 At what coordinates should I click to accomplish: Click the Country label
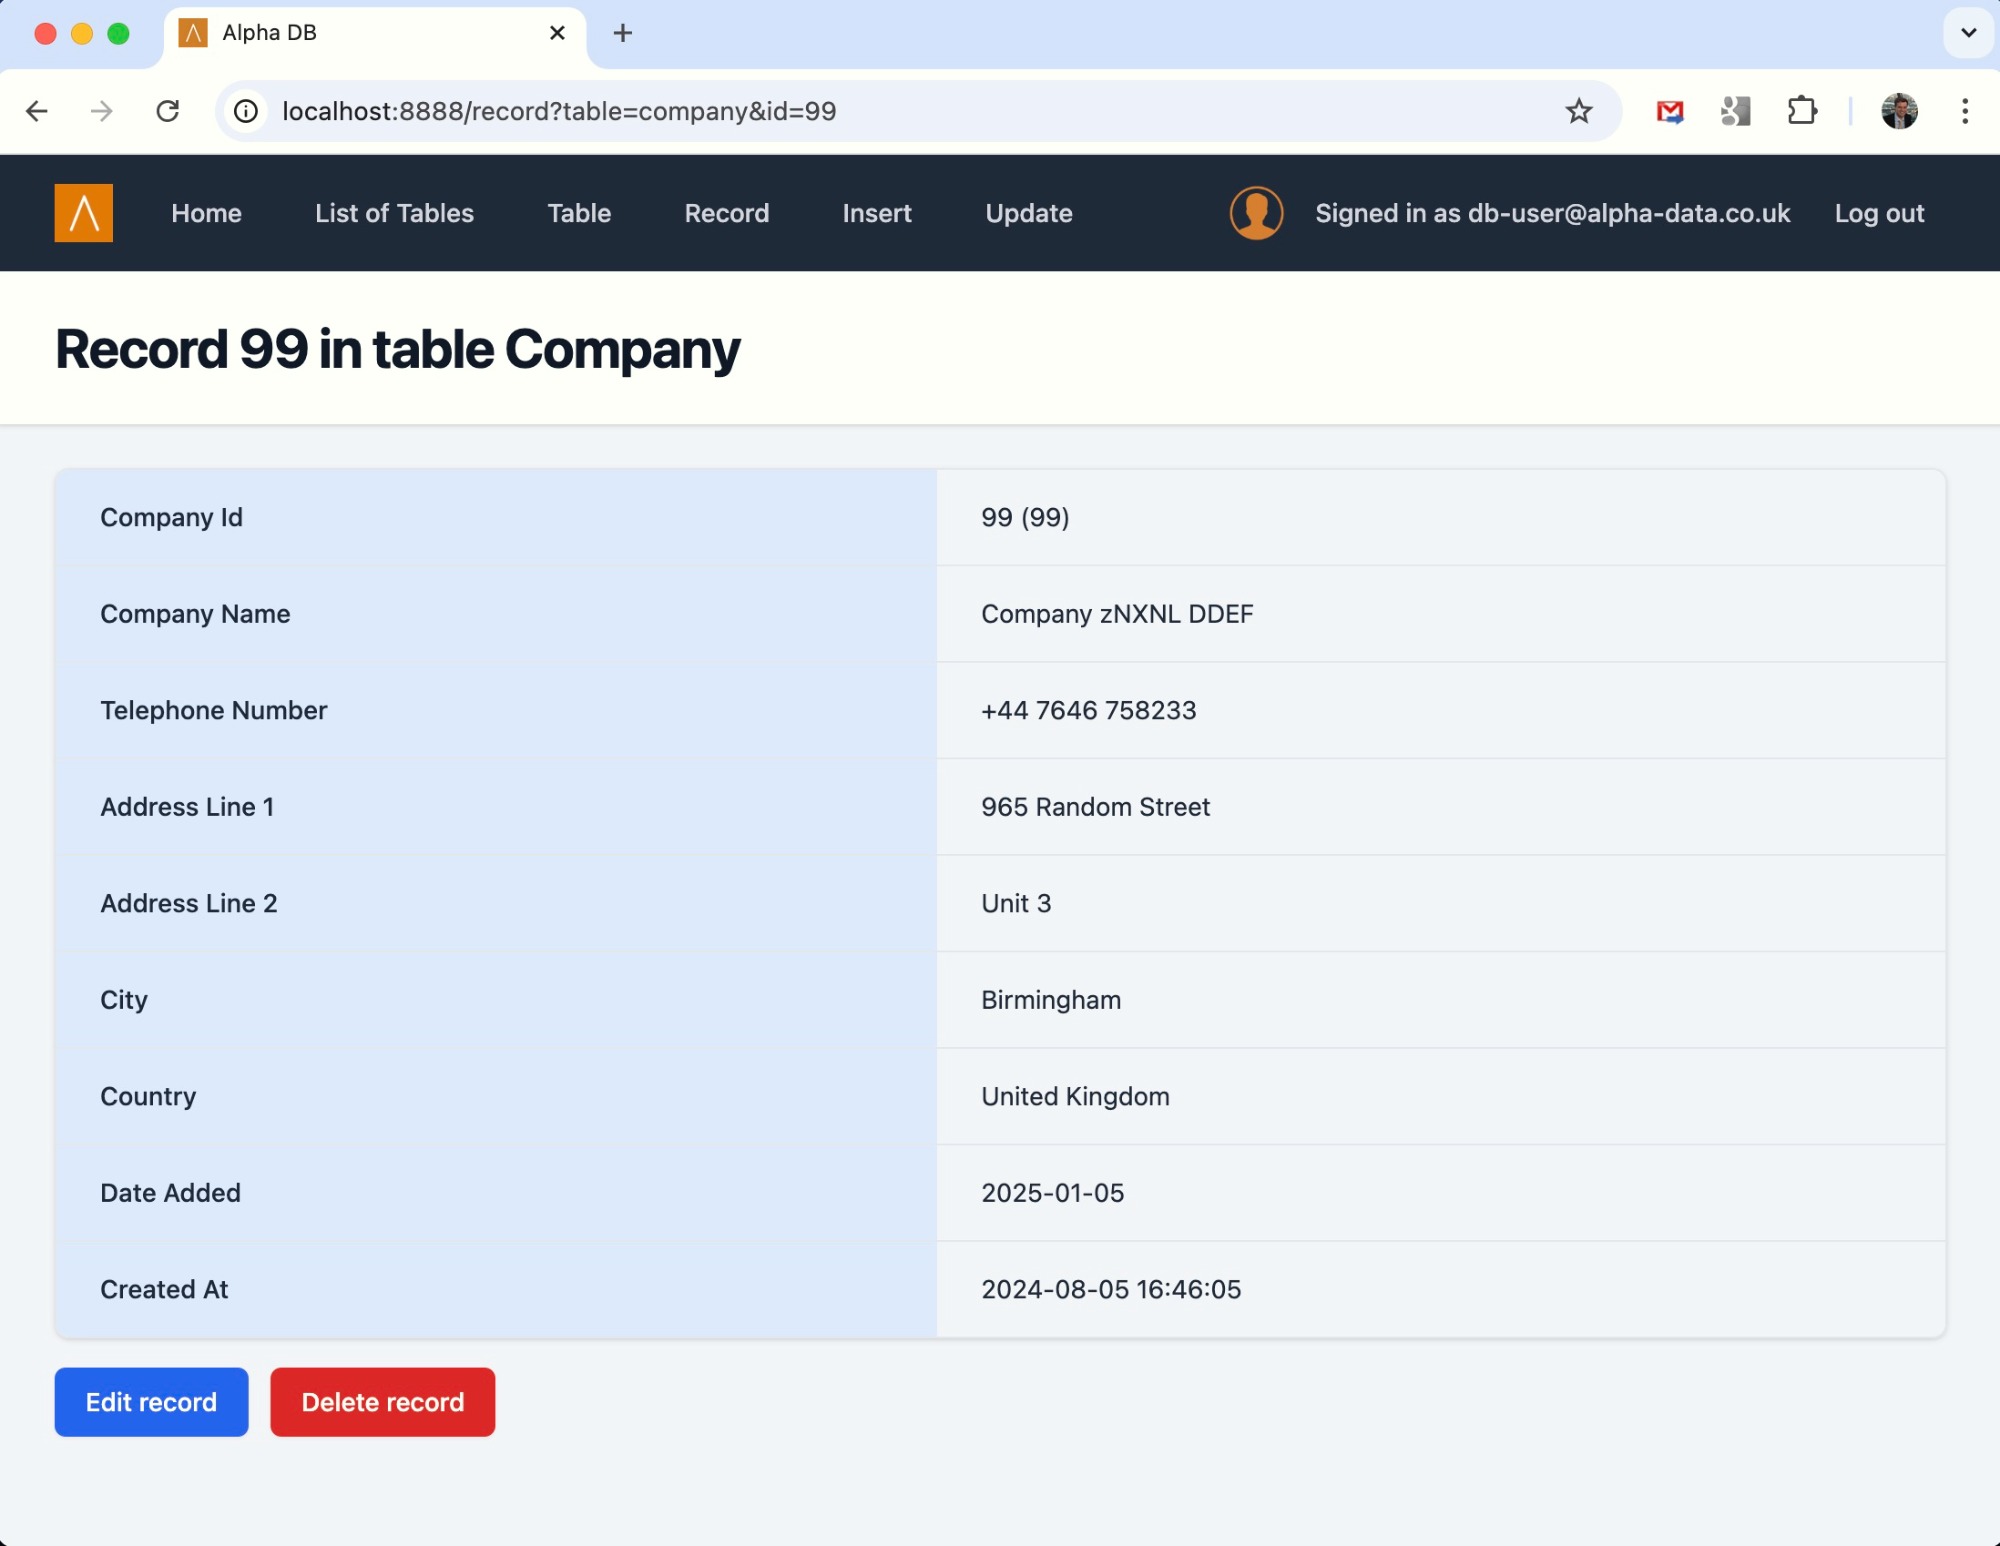(148, 1096)
